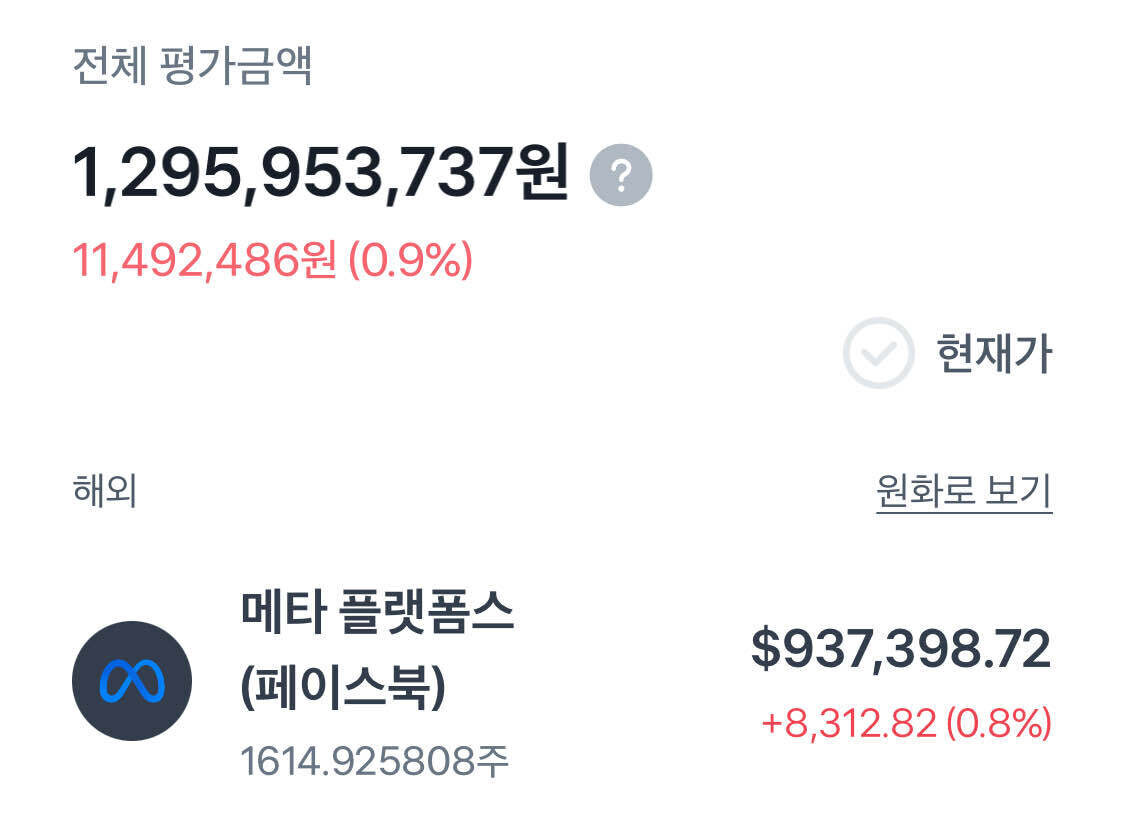Click the (페이스북) subtitle text
Viewport: 1125px width, 821px height.
point(343,687)
